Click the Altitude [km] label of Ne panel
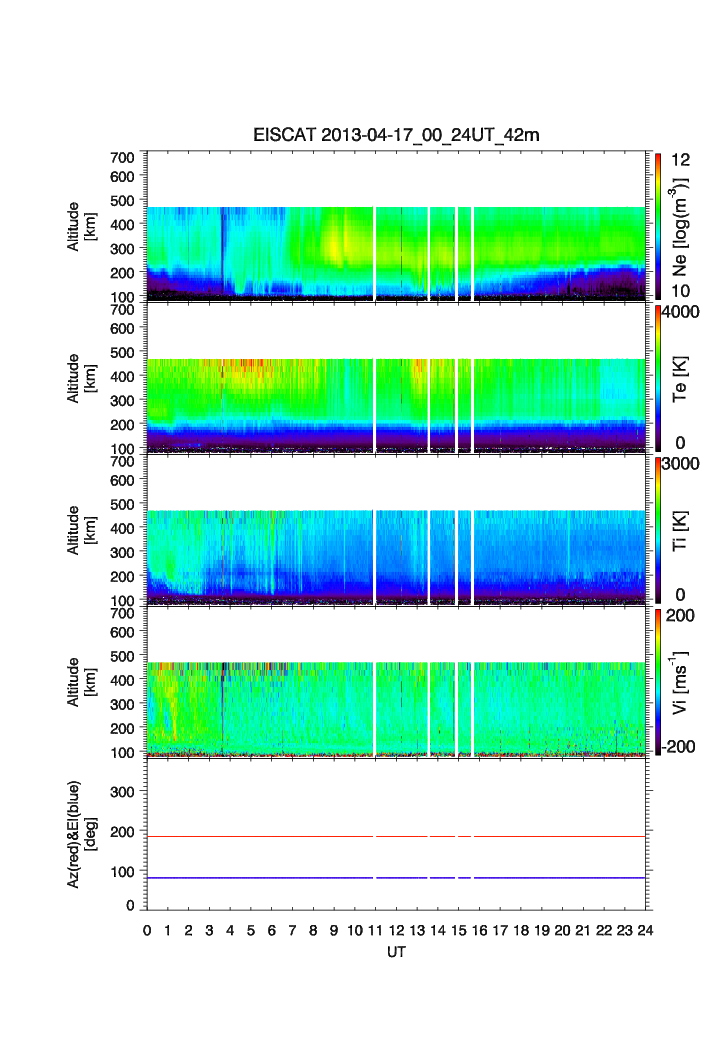Image resolution: width=708 pixels, height=1062 pixels. click(81, 226)
